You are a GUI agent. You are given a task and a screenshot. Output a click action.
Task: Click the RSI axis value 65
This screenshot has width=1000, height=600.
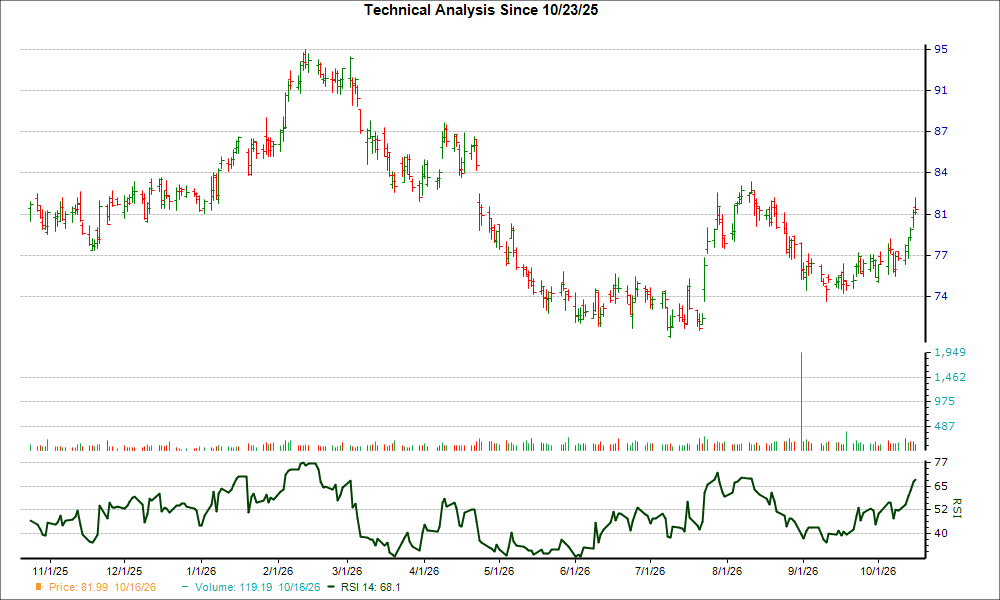[941, 486]
